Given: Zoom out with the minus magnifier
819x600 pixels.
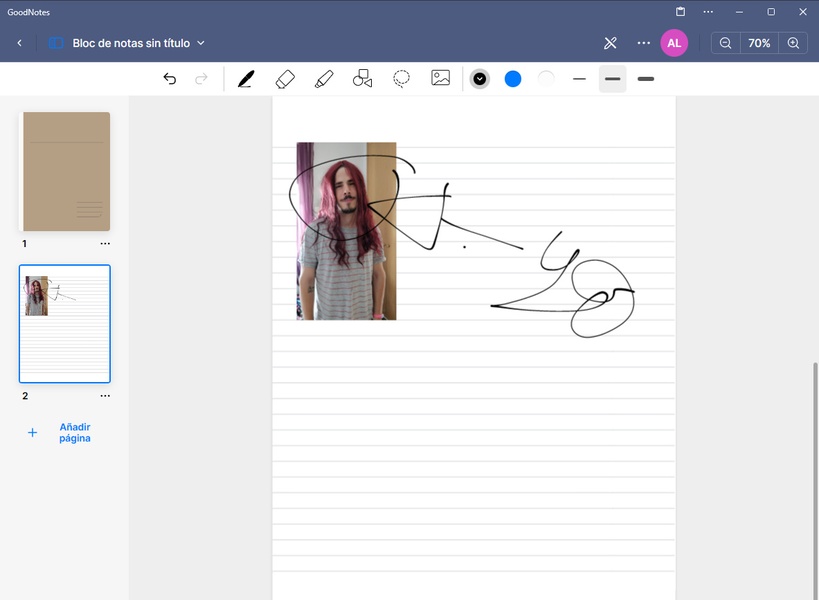Looking at the screenshot, I should pos(725,43).
